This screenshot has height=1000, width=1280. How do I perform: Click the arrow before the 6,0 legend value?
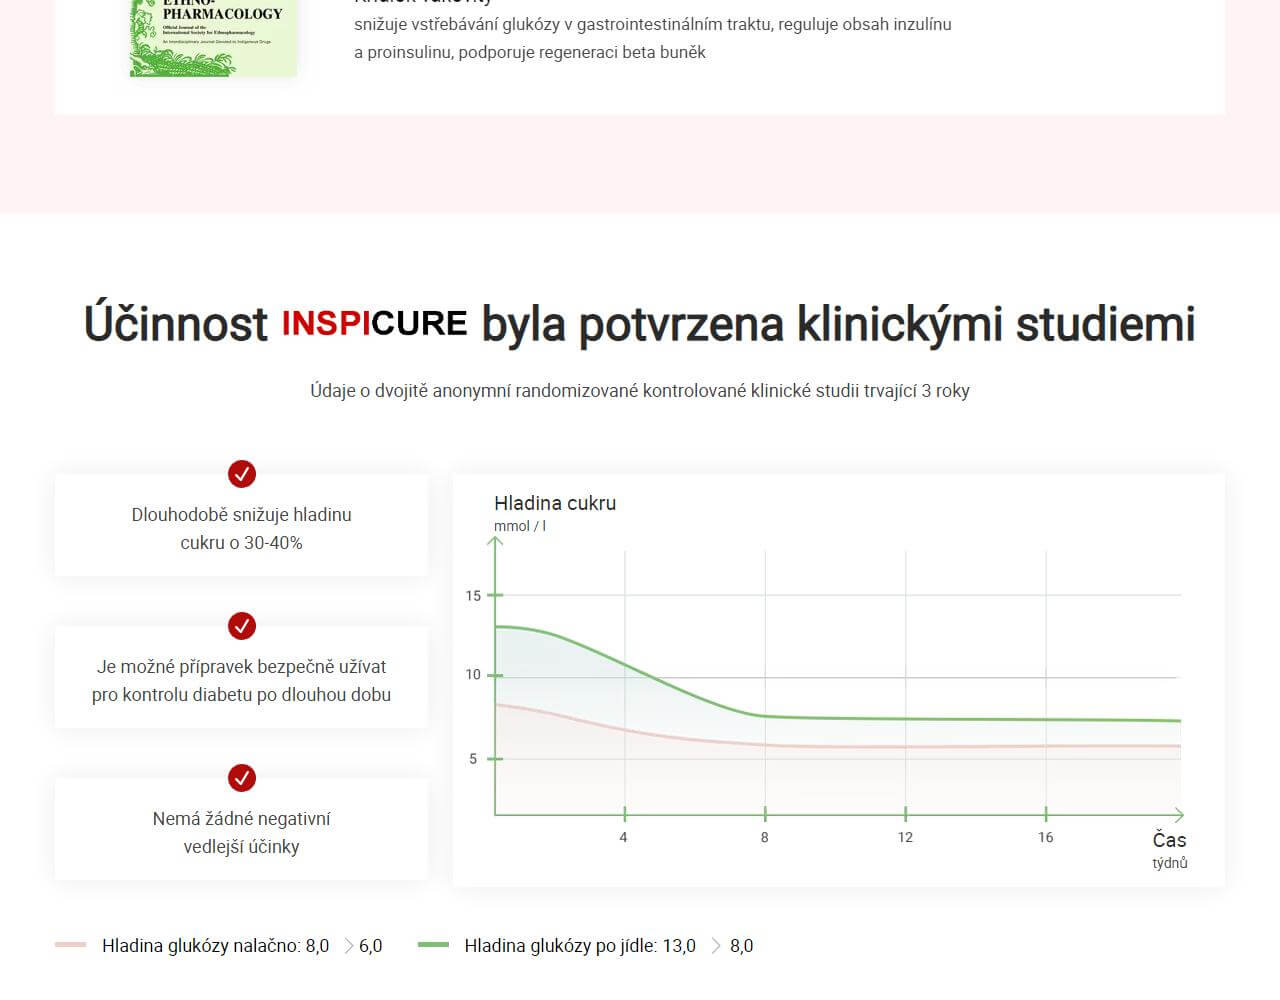point(349,946)
